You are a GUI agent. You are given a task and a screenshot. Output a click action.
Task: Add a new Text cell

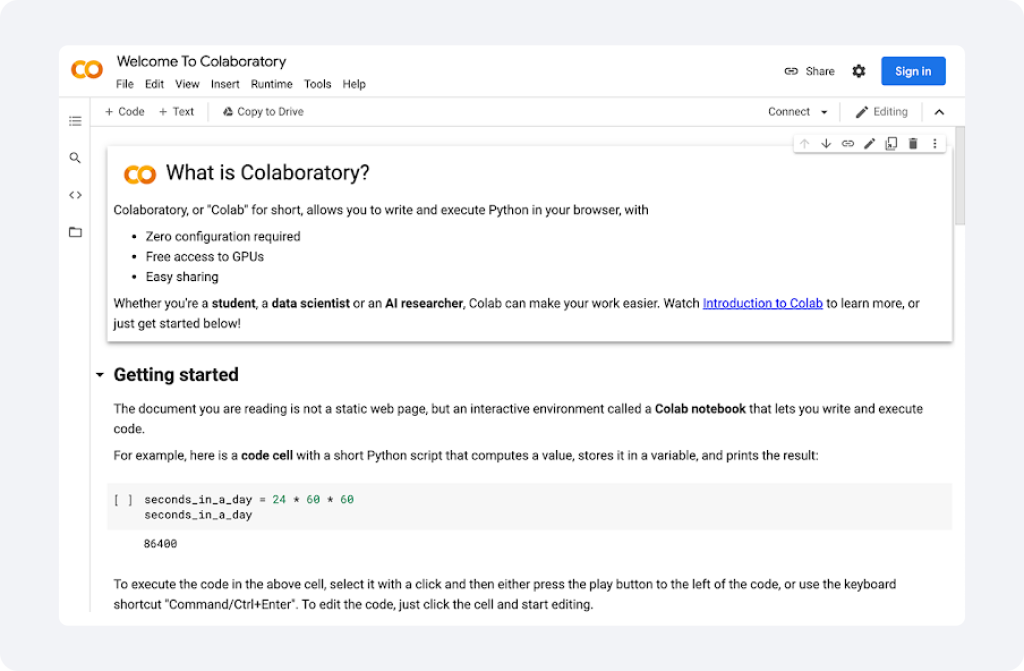[176, 112]
